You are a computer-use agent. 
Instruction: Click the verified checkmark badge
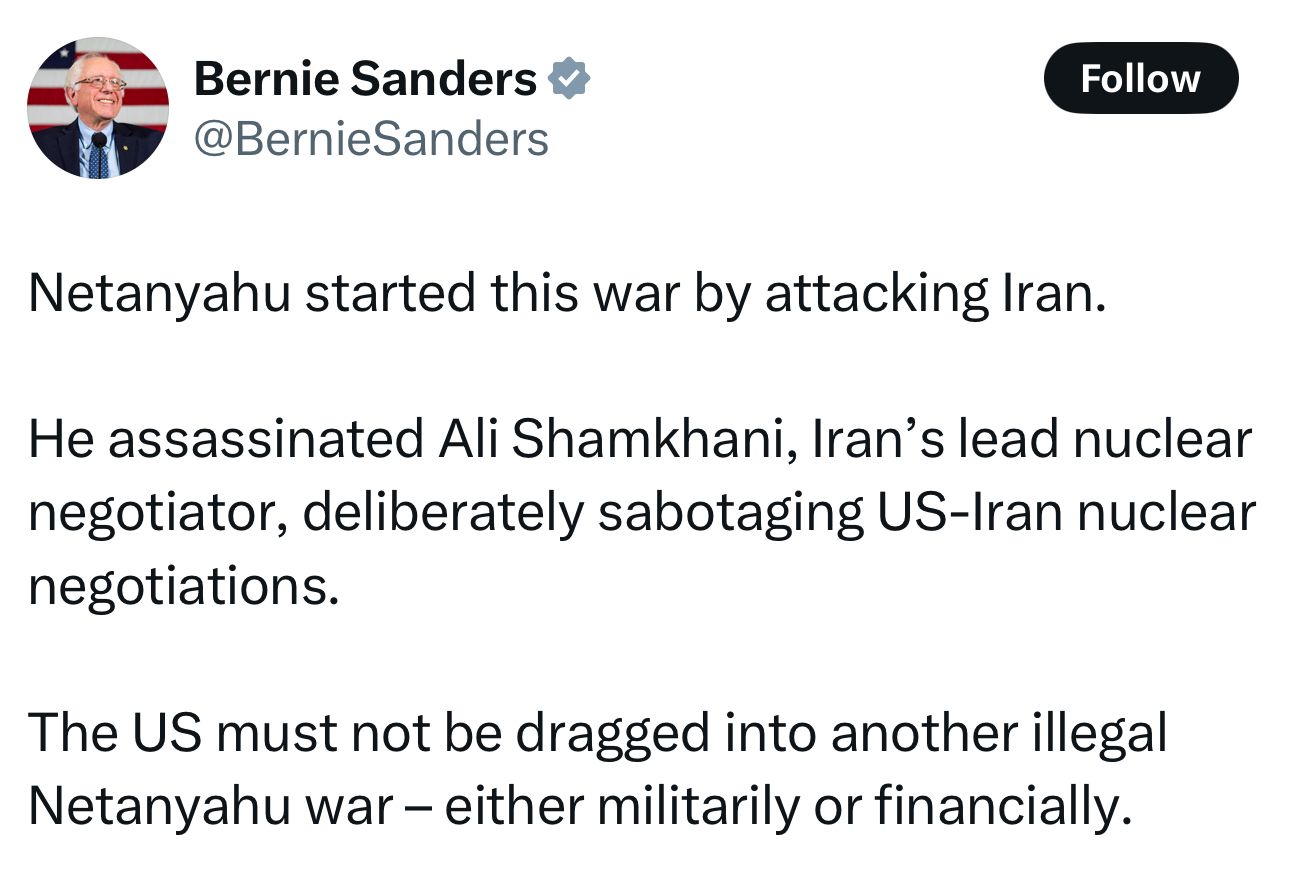[x=571, y=78]
